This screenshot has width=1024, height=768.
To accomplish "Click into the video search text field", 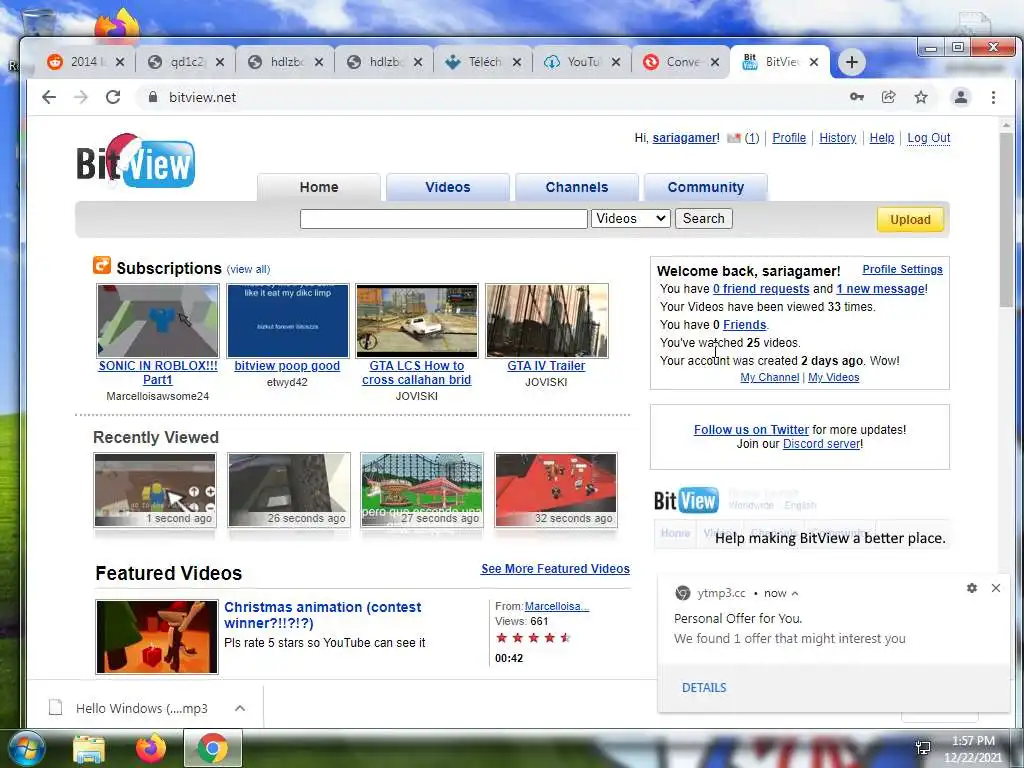I will pyautogui.click(x=443, y=219).
